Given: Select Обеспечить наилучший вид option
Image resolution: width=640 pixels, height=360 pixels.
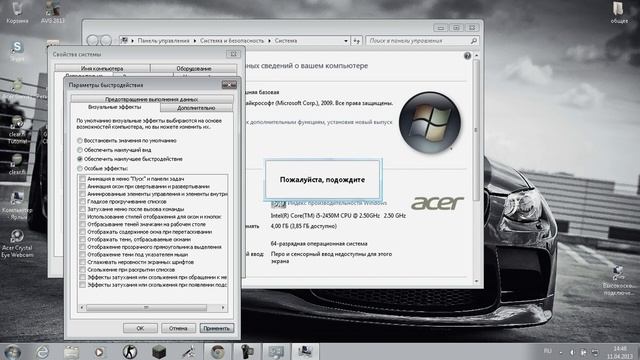Looking at the screenshot, I should [80, 150].
